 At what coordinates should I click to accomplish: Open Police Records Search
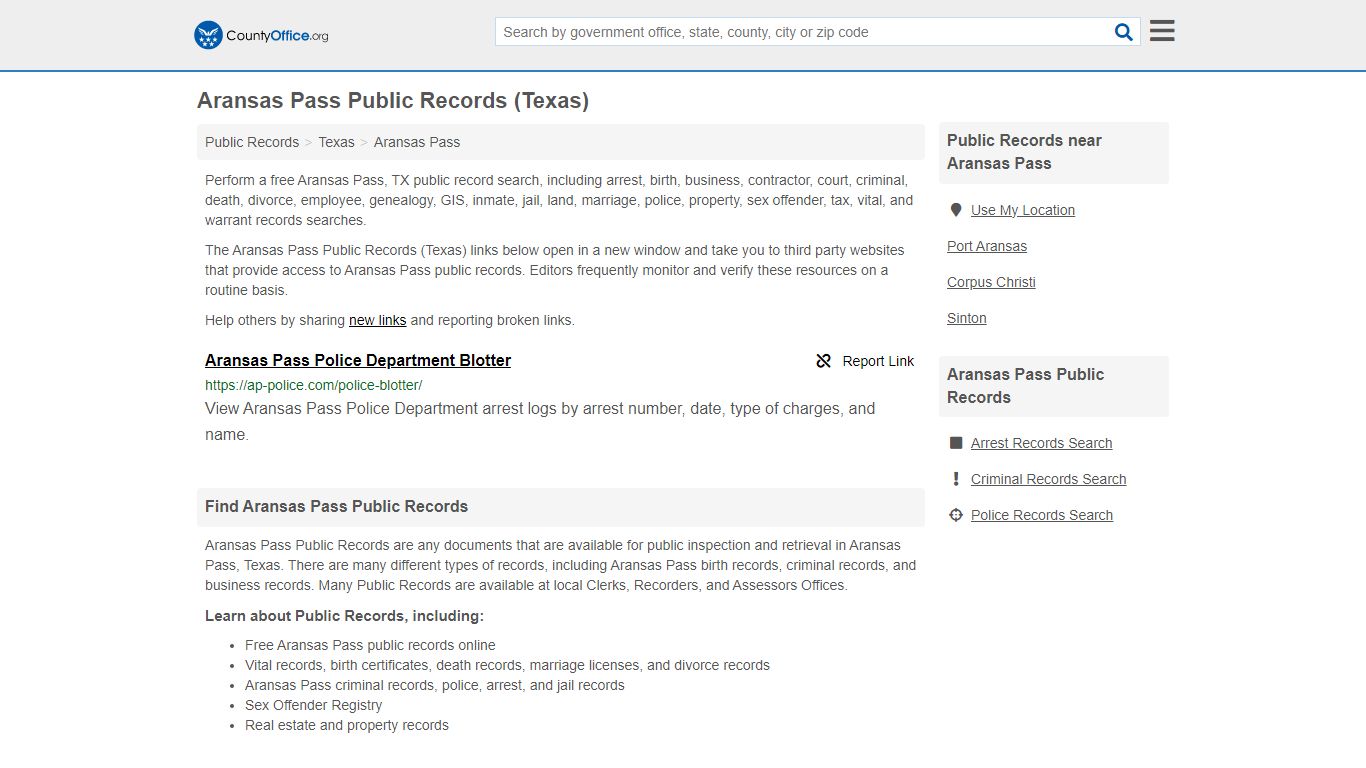(x=1042, y=515)
